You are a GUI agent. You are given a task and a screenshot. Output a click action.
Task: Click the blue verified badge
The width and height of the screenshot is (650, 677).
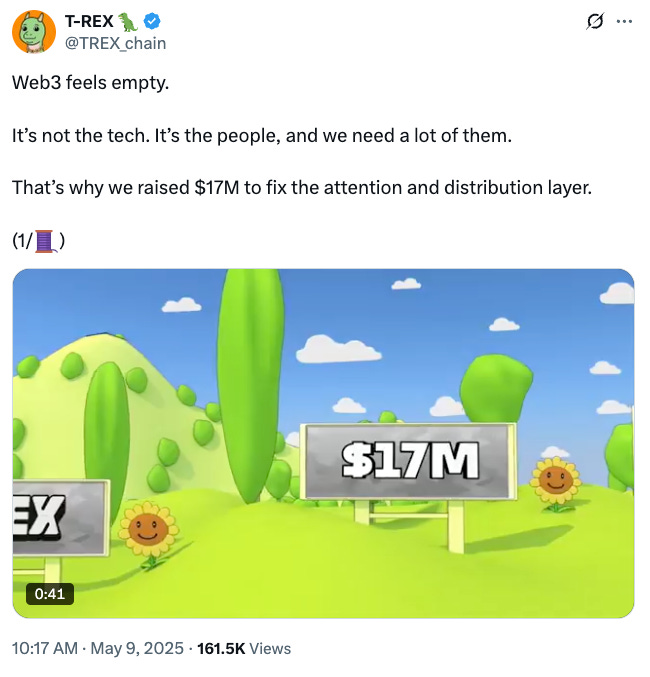[x=152, y=21]
